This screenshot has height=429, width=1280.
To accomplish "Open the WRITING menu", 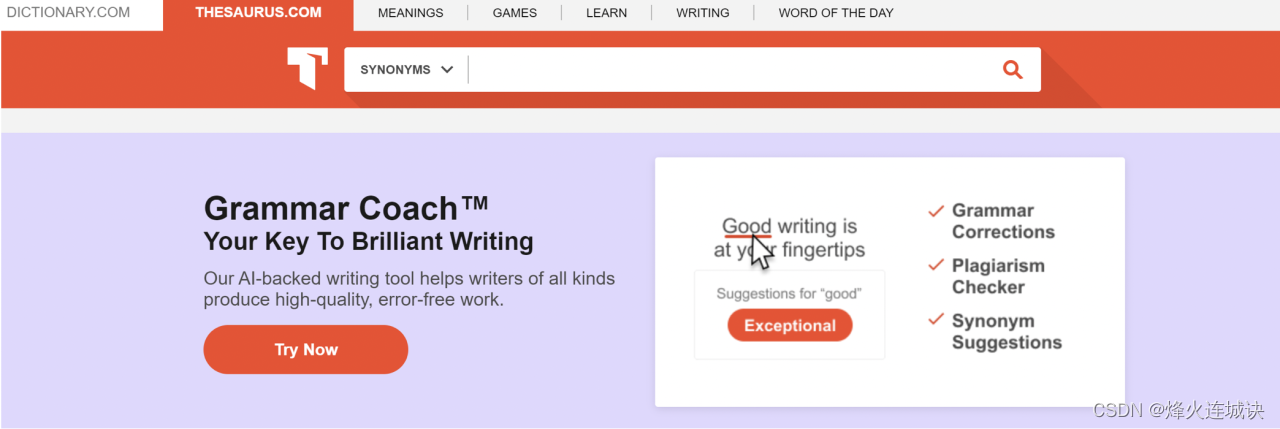I will [x=702, y=13].
